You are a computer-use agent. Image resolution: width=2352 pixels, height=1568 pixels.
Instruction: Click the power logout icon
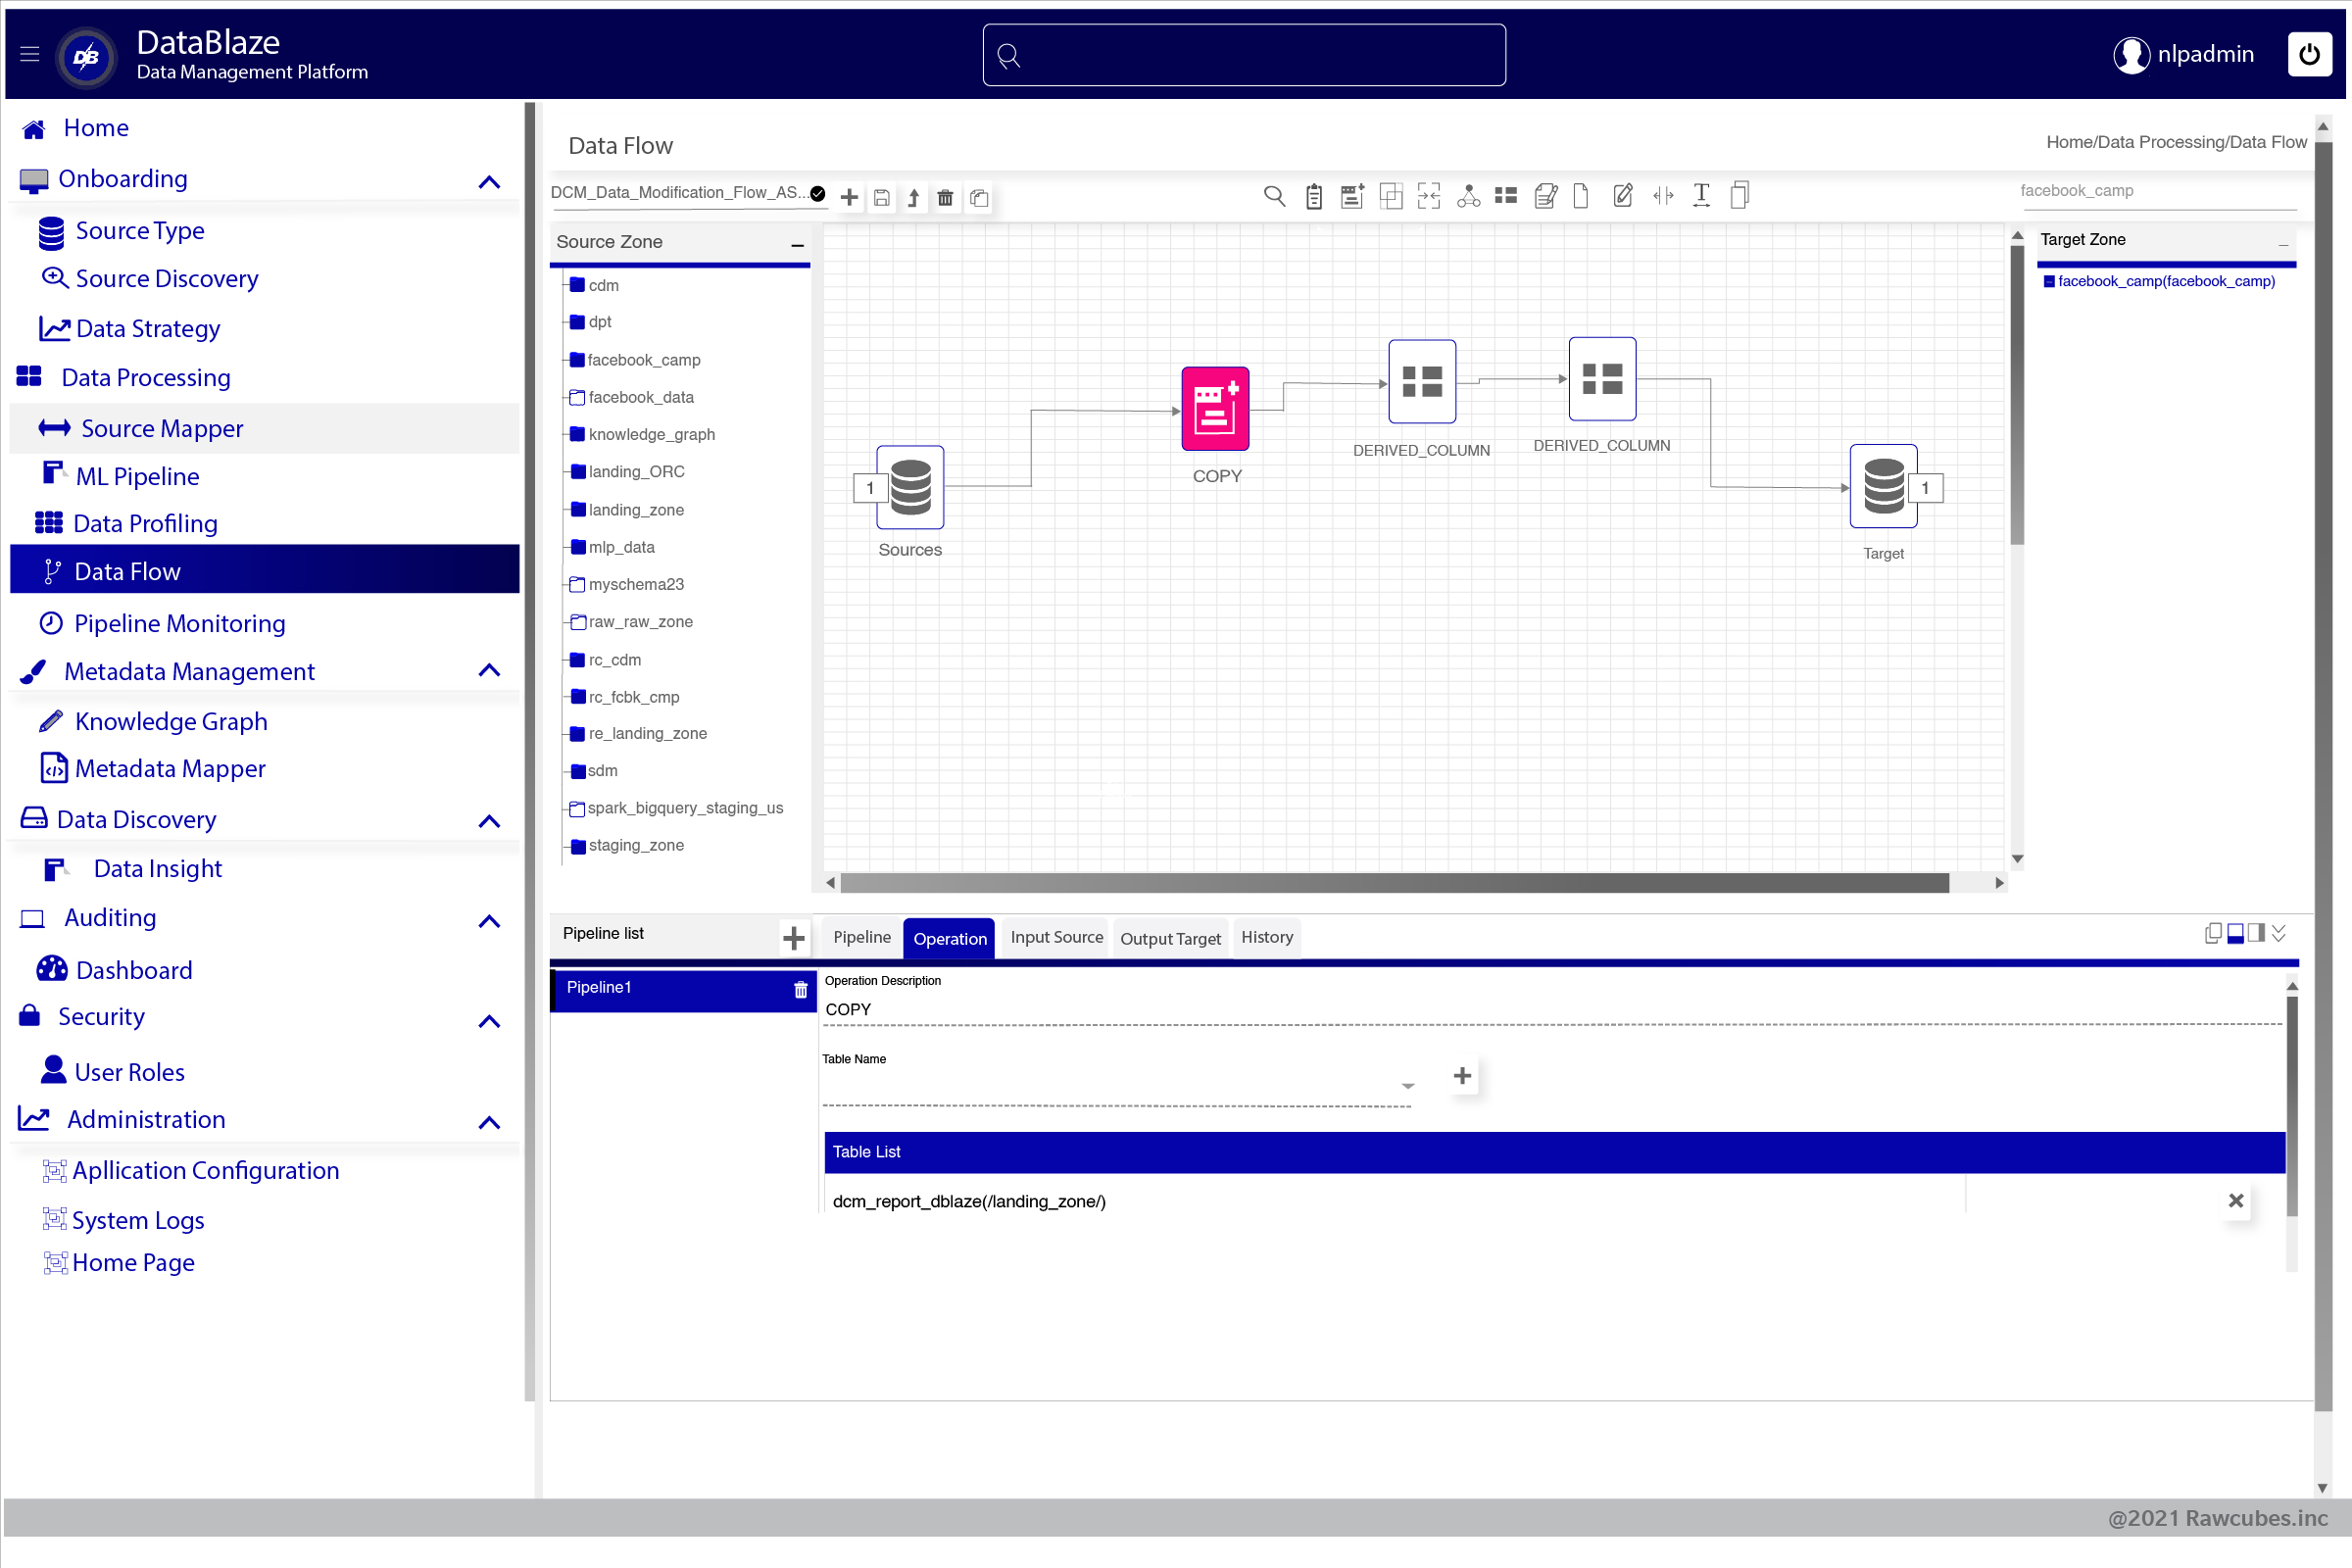[x=2310, y=54]
